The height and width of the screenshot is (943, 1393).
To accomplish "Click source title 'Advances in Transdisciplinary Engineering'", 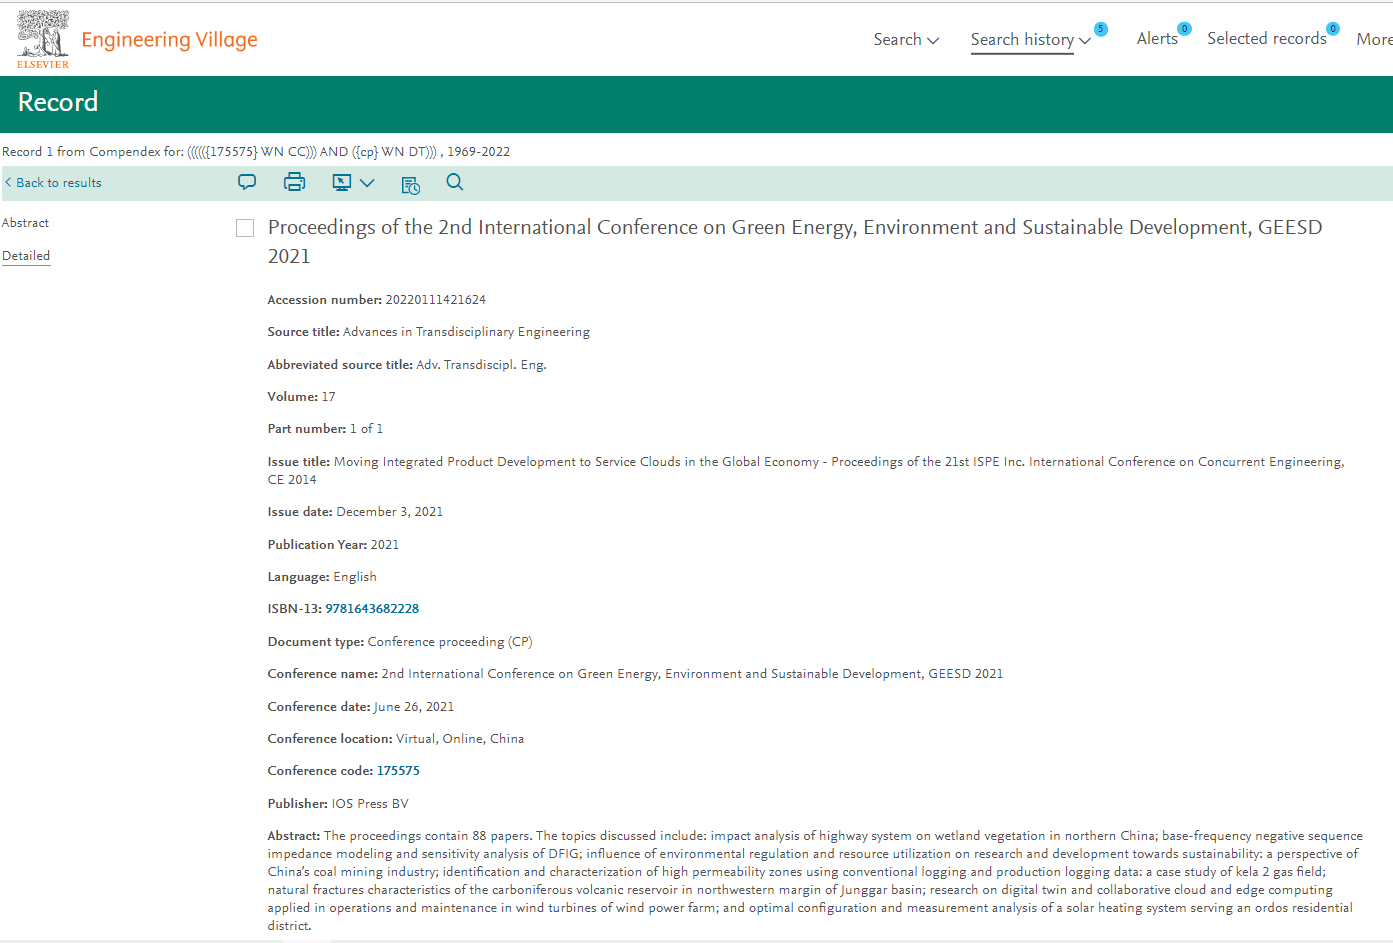I will click(x=466, y=332).
